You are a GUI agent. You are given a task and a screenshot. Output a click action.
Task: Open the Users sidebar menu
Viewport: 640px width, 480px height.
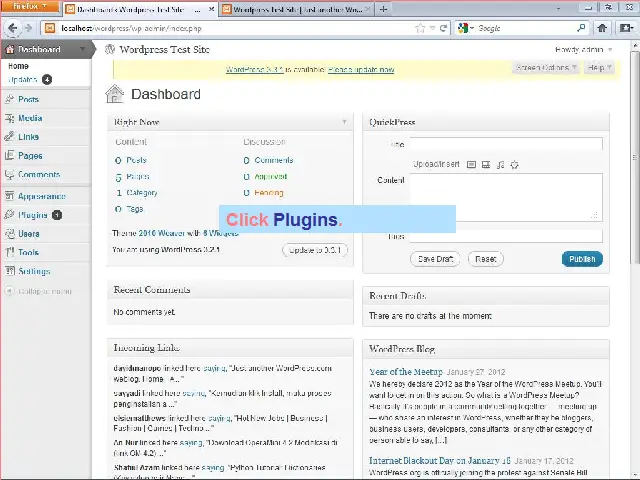tap(29, 234)
